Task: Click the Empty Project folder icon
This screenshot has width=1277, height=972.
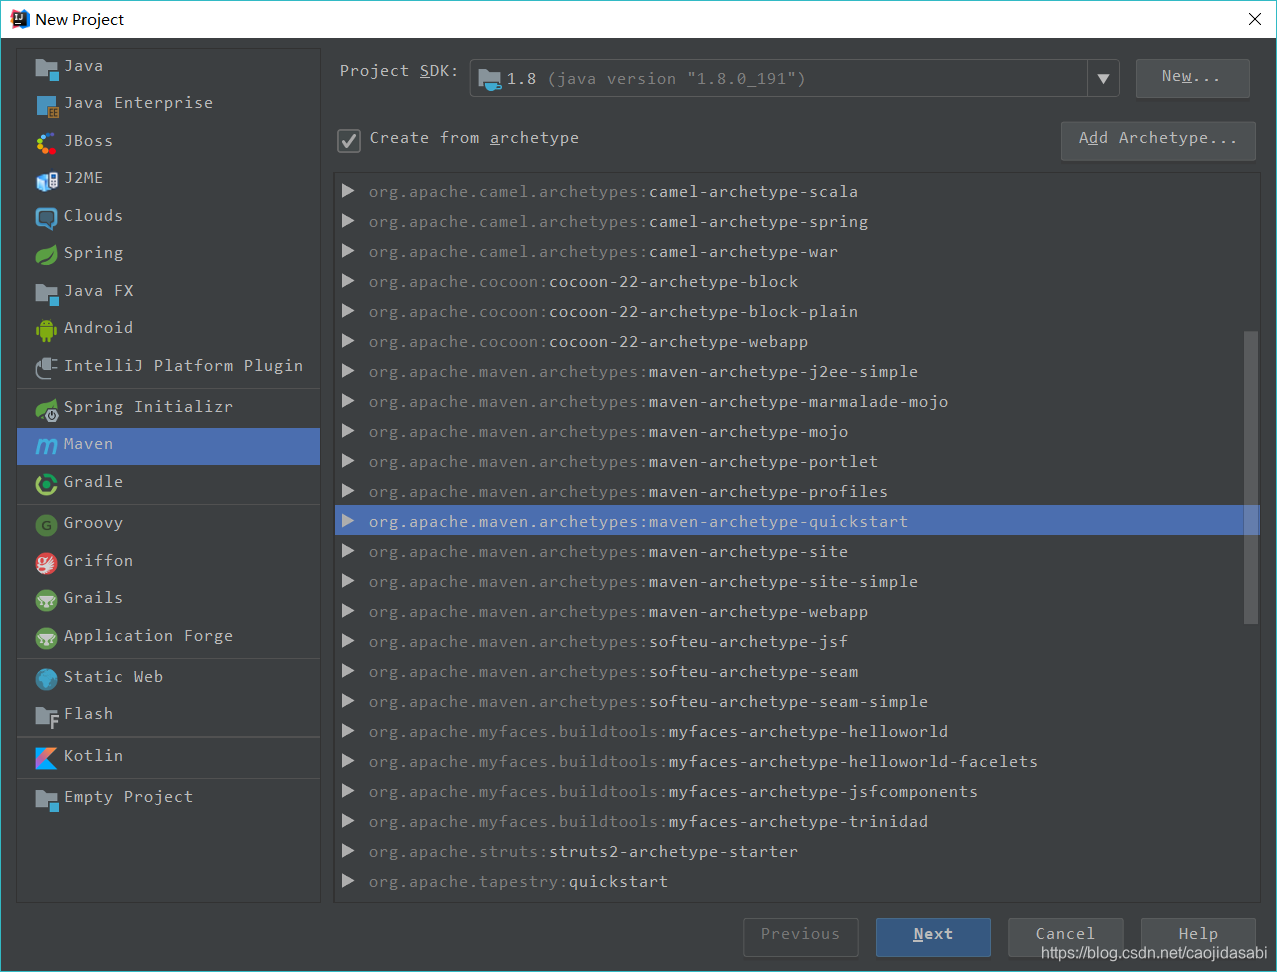Action: pos(47,799)
